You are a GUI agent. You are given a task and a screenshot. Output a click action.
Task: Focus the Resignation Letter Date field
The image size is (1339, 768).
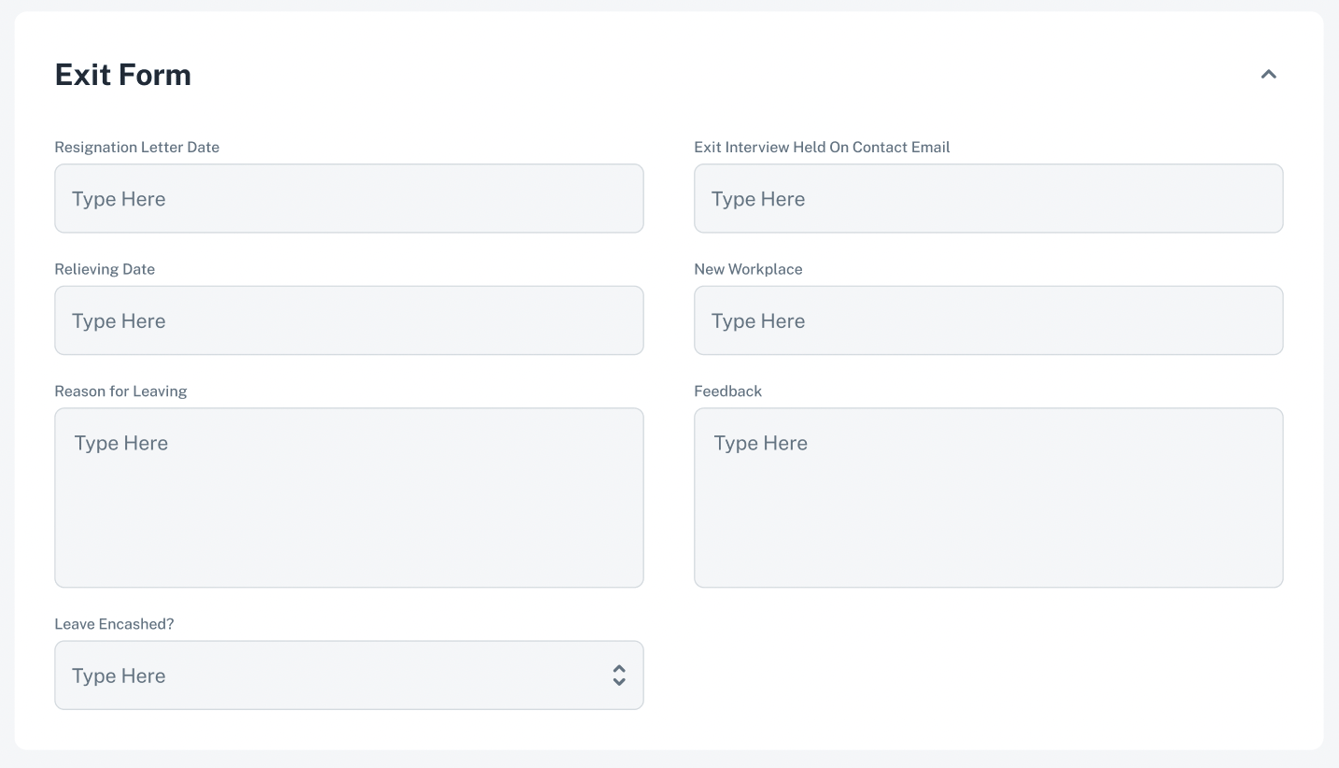point(348,198)
